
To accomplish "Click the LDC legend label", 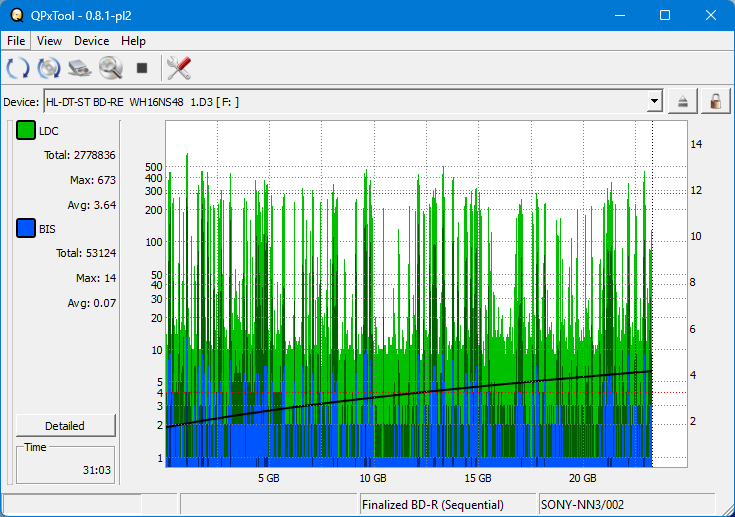I will coord(48,131).
